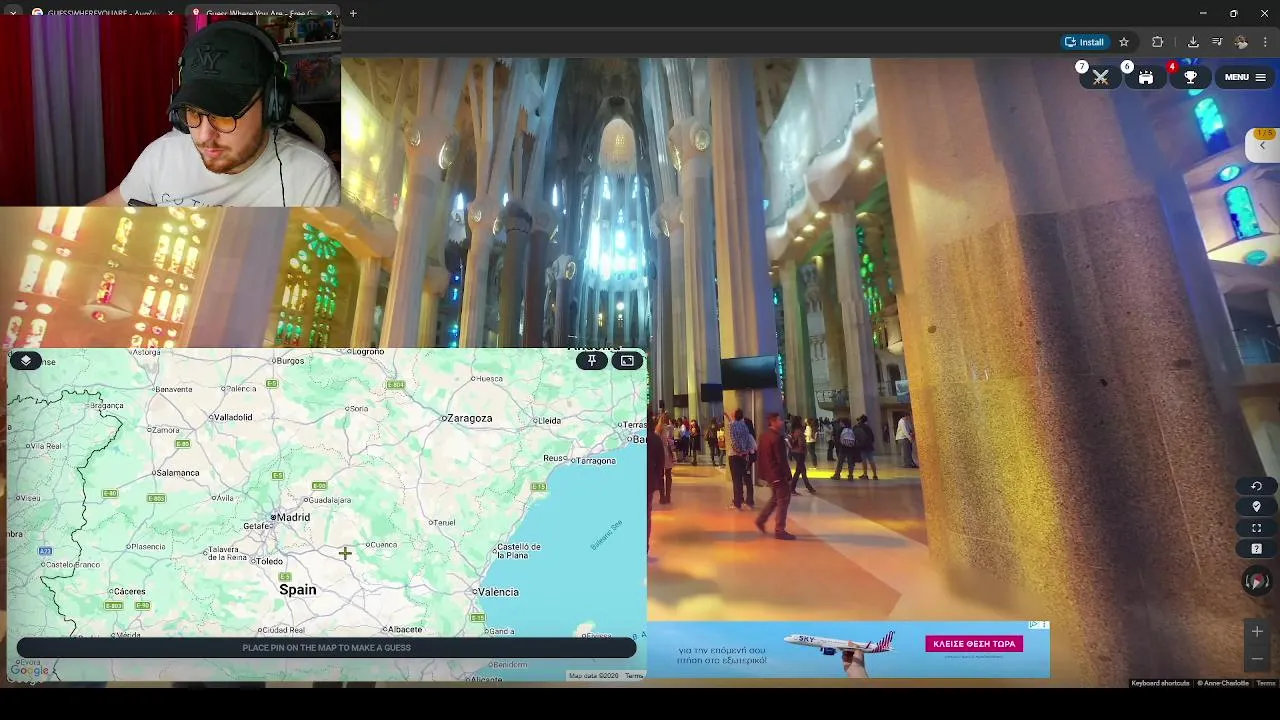The height and width of the screenshot is (720, 1280).
Task: Click the Place Pin On The Map guess bar
Action: pos(326,648)
